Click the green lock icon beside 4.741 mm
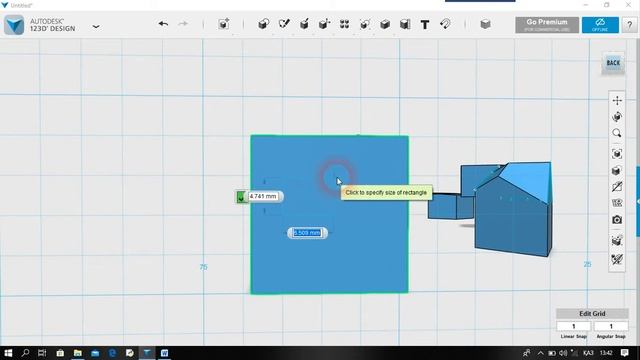The height and width of the screenshot is (360, 640). [x=241, y=197]
